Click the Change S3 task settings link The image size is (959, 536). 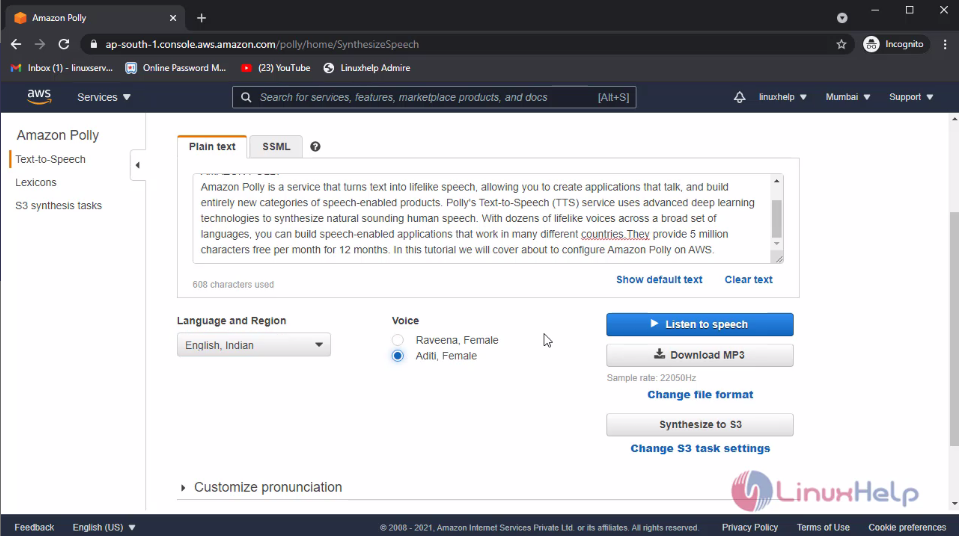point(700,449)
